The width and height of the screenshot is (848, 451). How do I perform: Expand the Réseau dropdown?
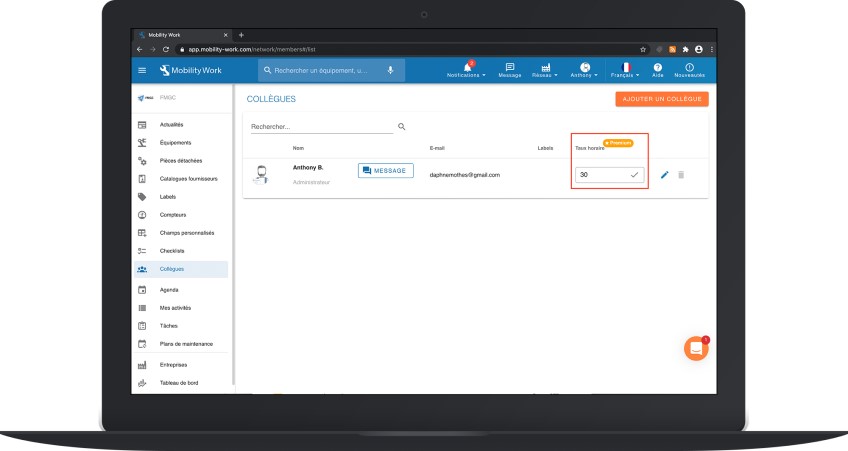[x=545, y=70]
